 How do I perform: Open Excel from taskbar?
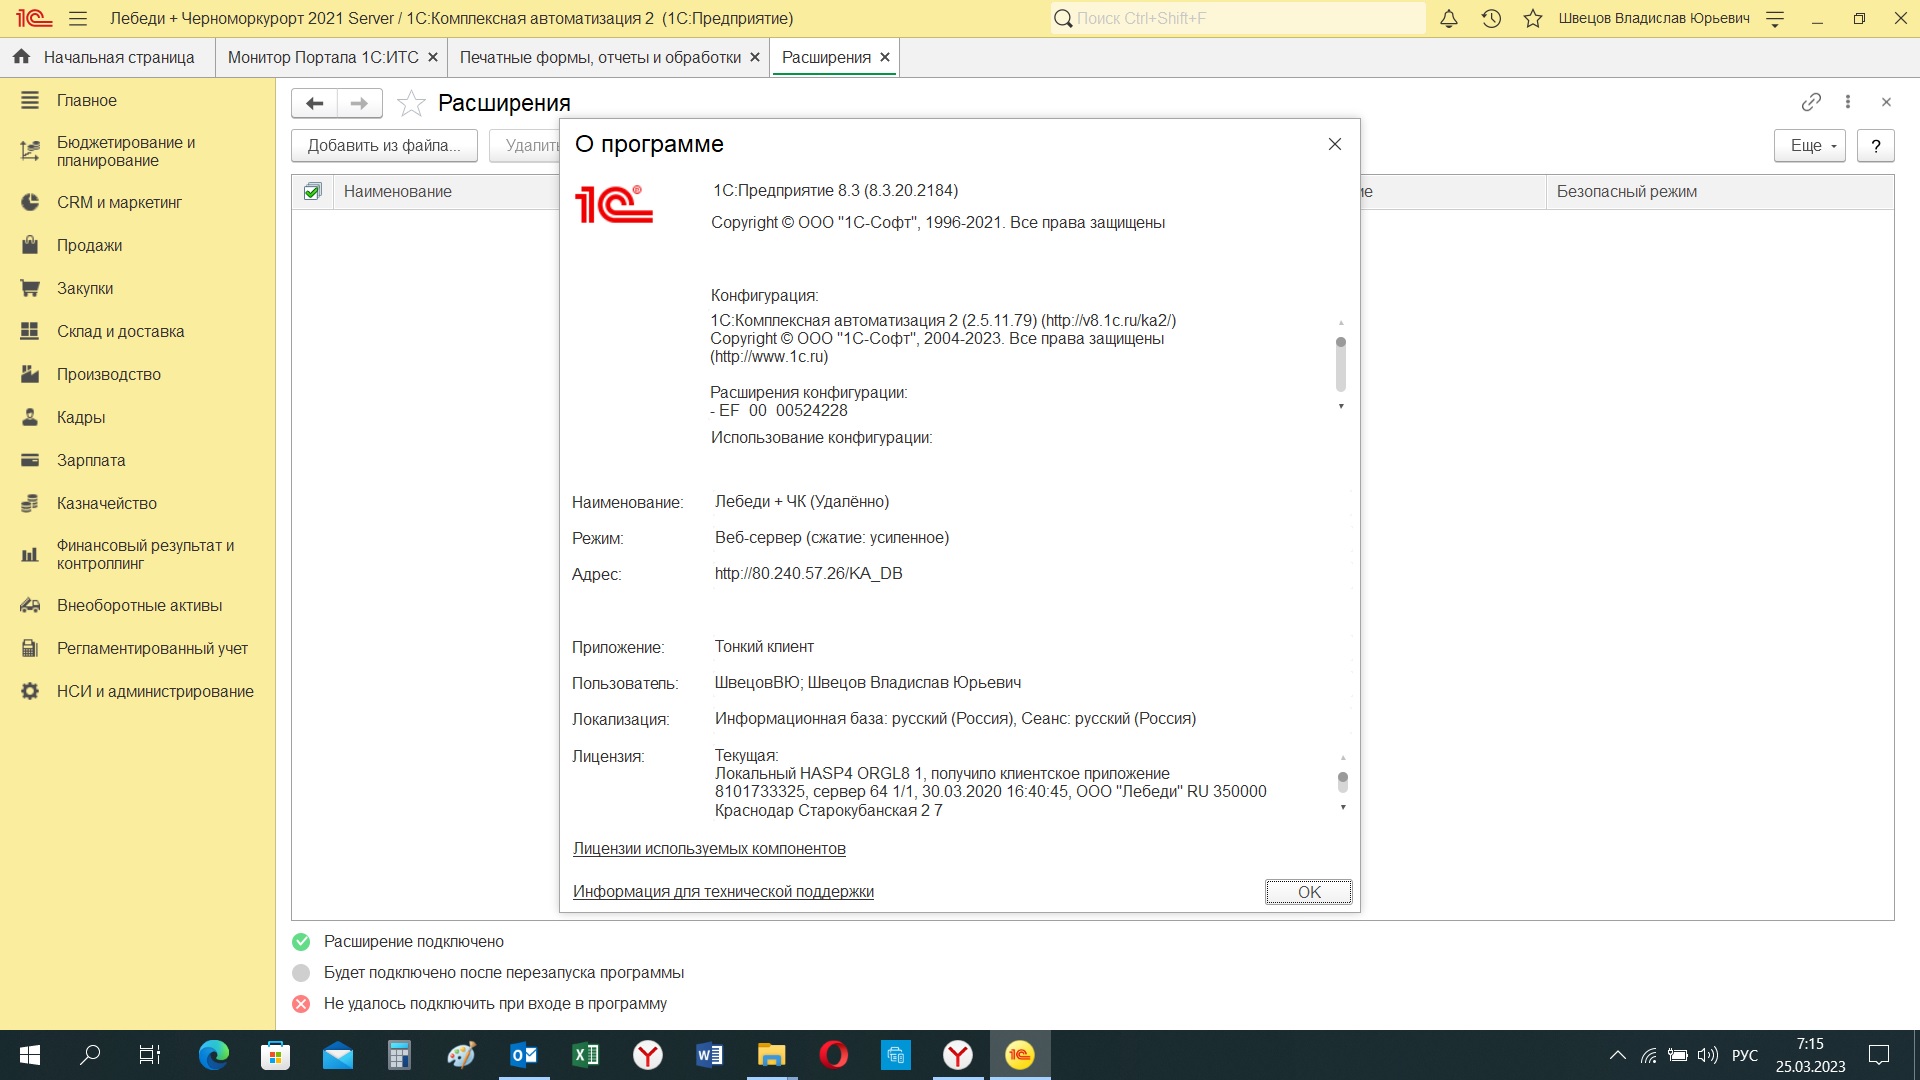click(586, 1055)
